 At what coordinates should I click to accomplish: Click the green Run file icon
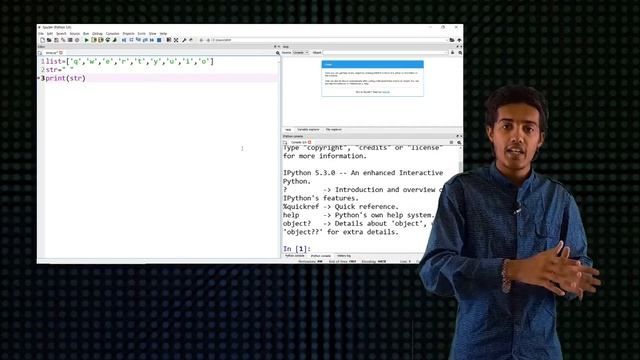coord(87,40)
